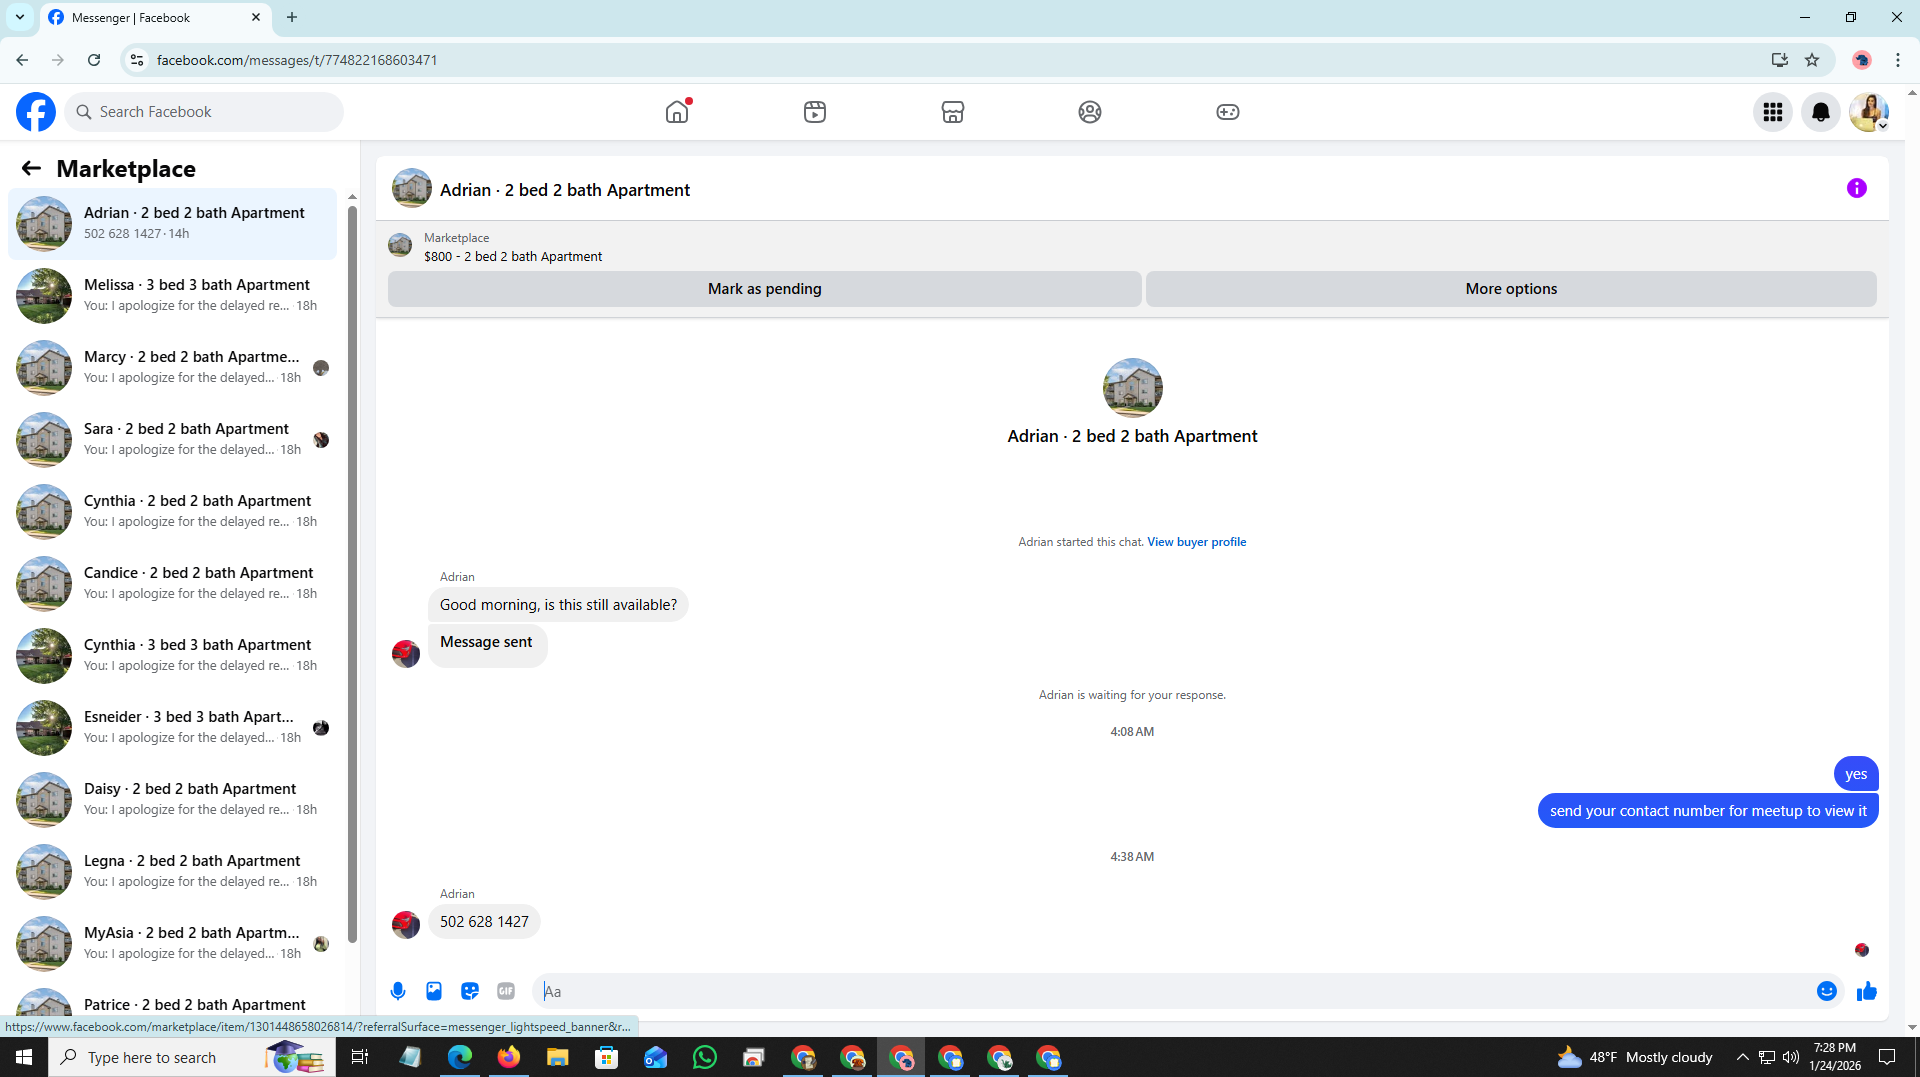Open WhatsApp from the taskbar
Screen dimensions: 1920x1077
pos(705,1057)
